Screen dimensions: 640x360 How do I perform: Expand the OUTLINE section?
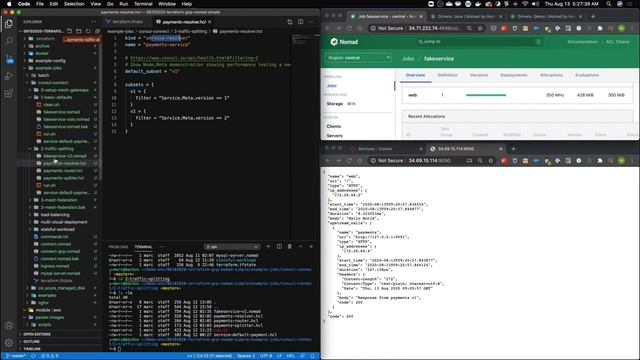tap(31, 341)
